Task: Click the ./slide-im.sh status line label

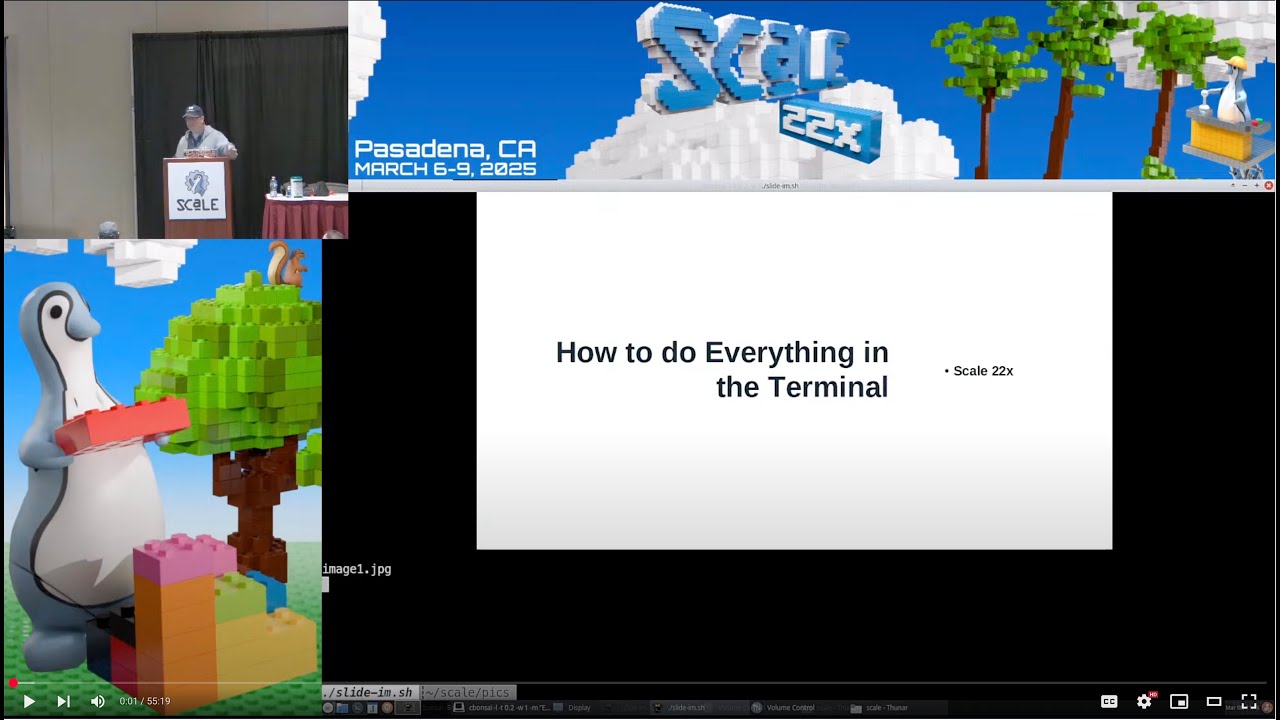Action: 369,692
